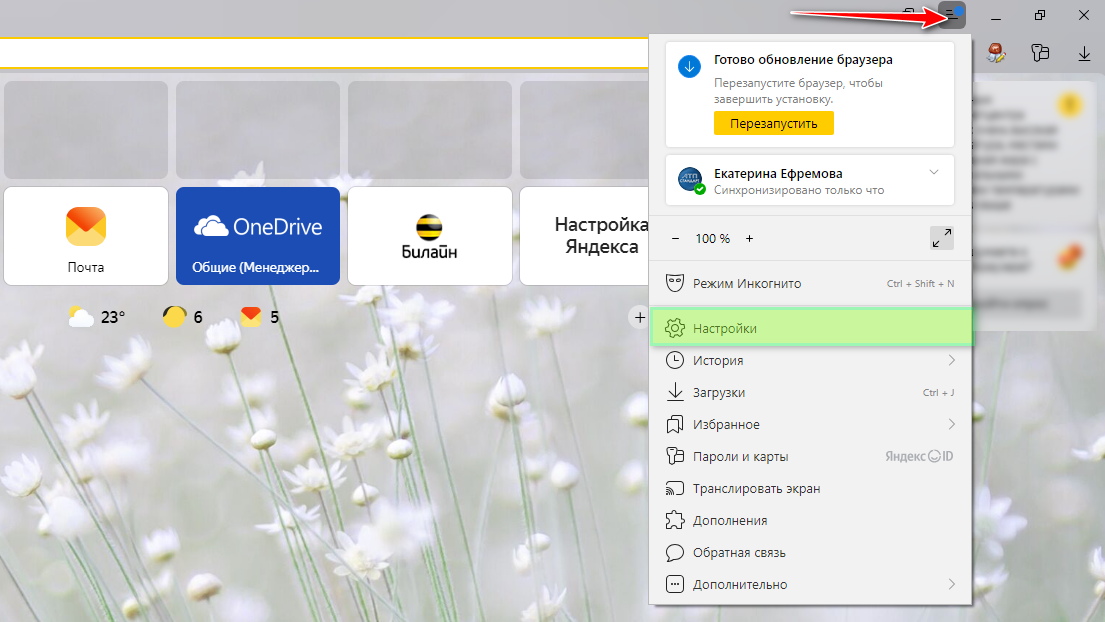
Task: Click the mail counter icon showing 5
Action: pos(260,317)
